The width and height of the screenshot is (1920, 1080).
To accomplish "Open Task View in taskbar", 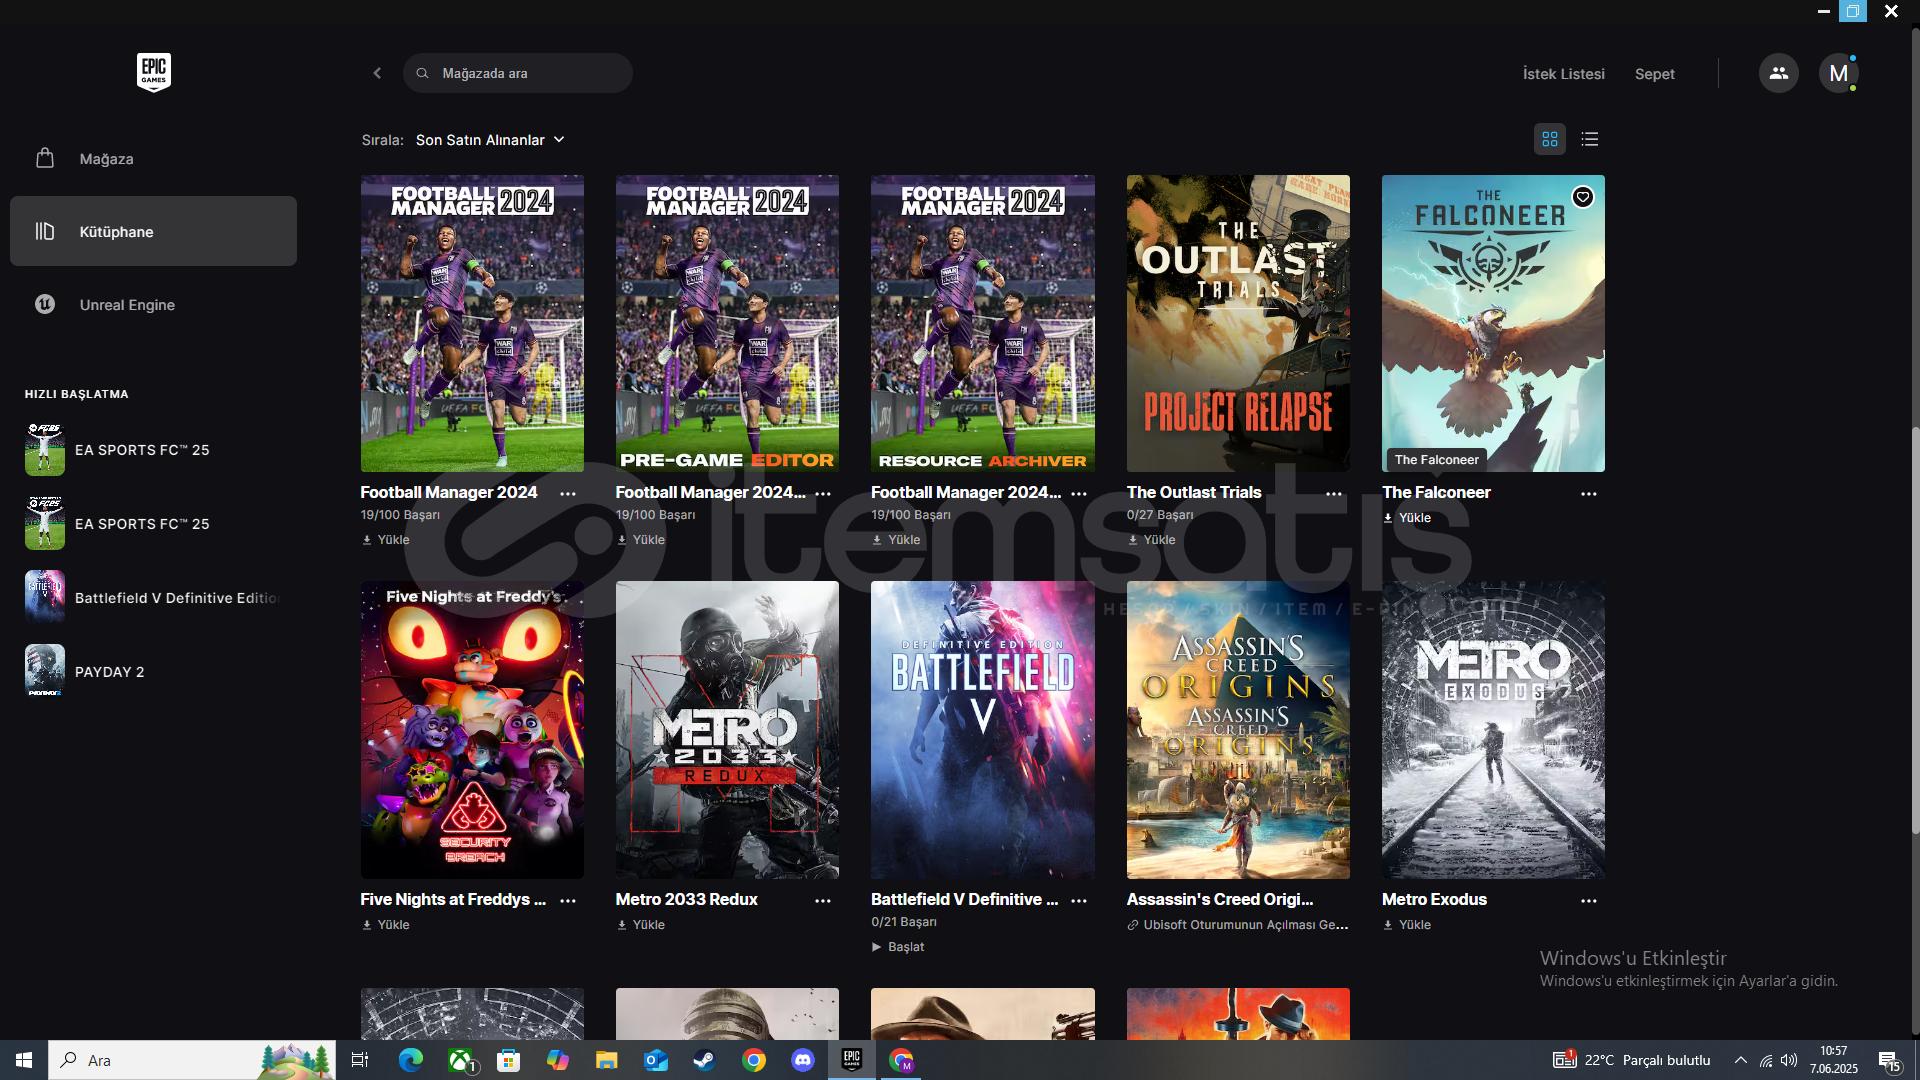I will [360, 1060].
